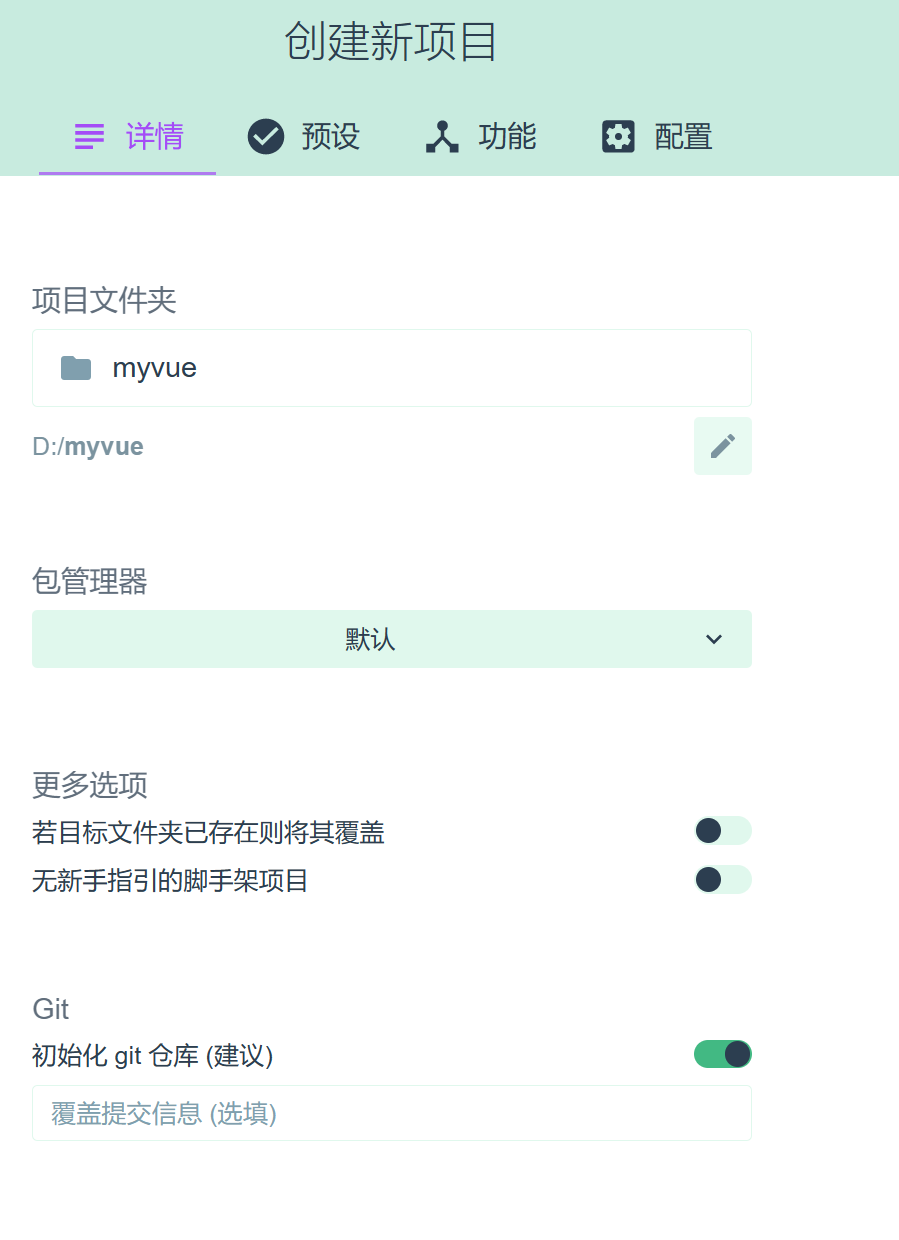This screenshot has width=899, height=1240.
Task: Click the checkmark icon beside 预设
Action: (265, 136)
